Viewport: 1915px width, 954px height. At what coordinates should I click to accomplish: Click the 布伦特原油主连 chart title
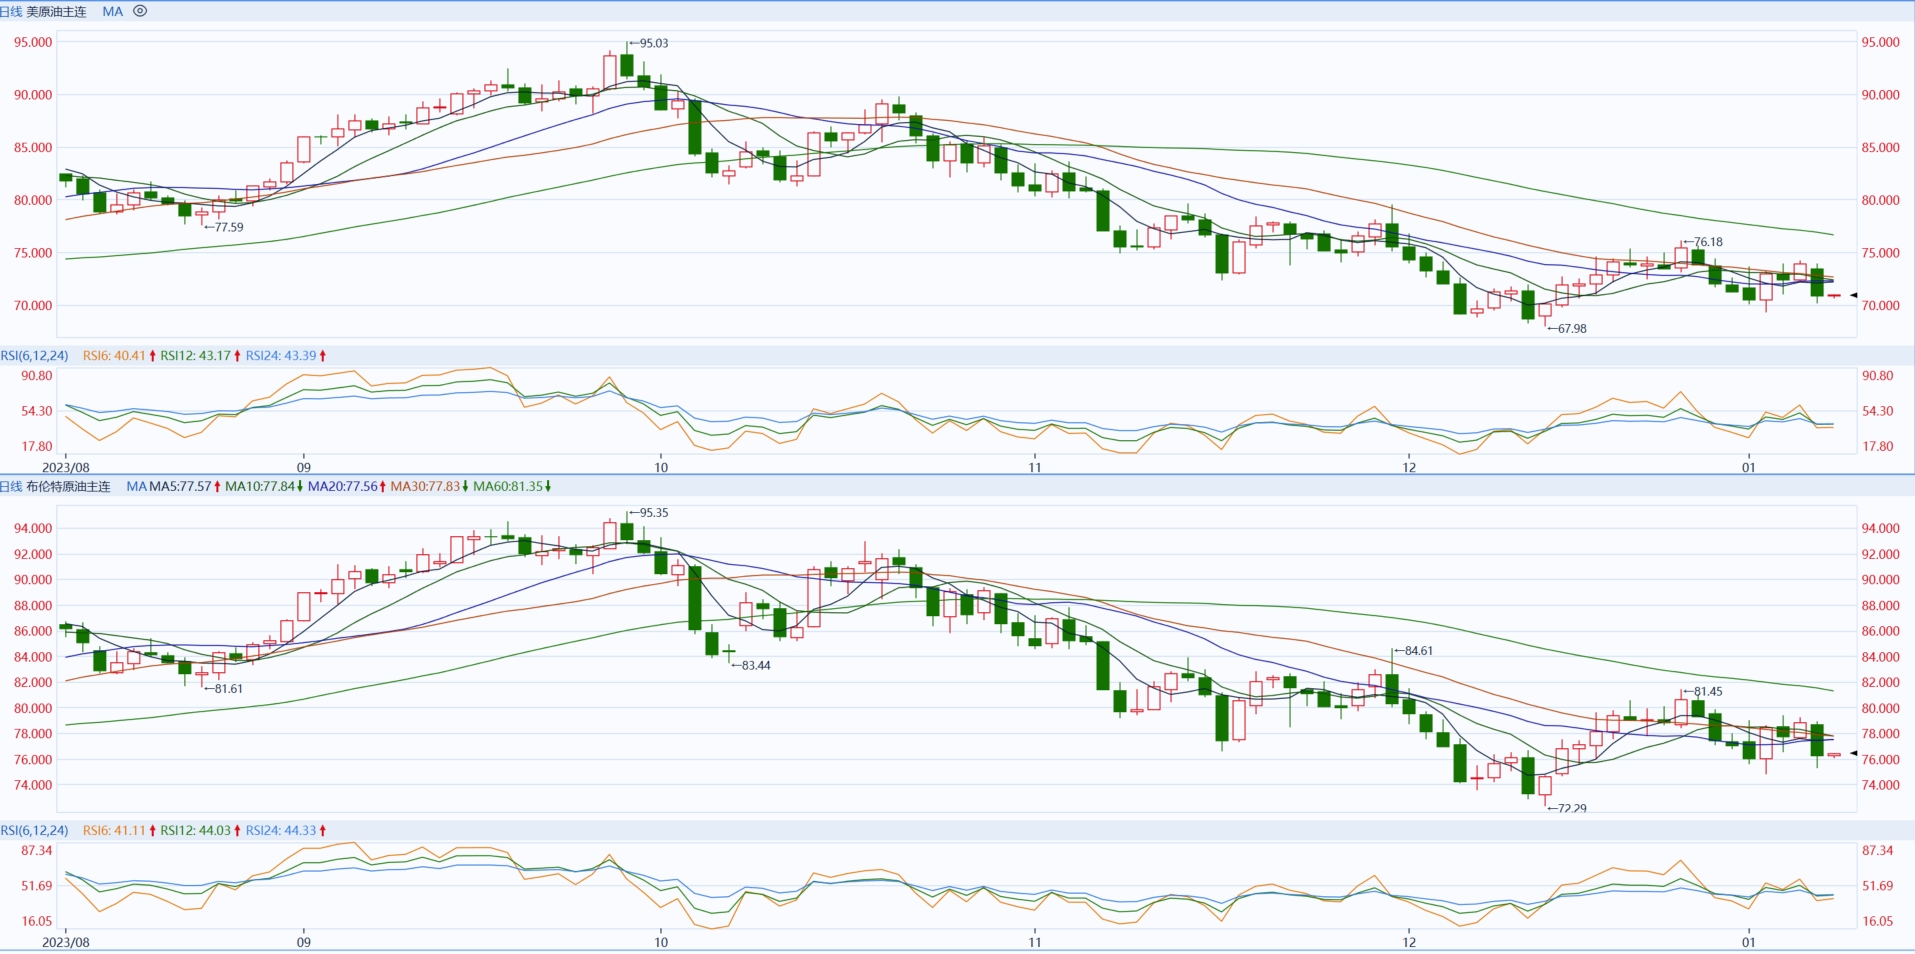pyautogui.click(x=68, y=487)
